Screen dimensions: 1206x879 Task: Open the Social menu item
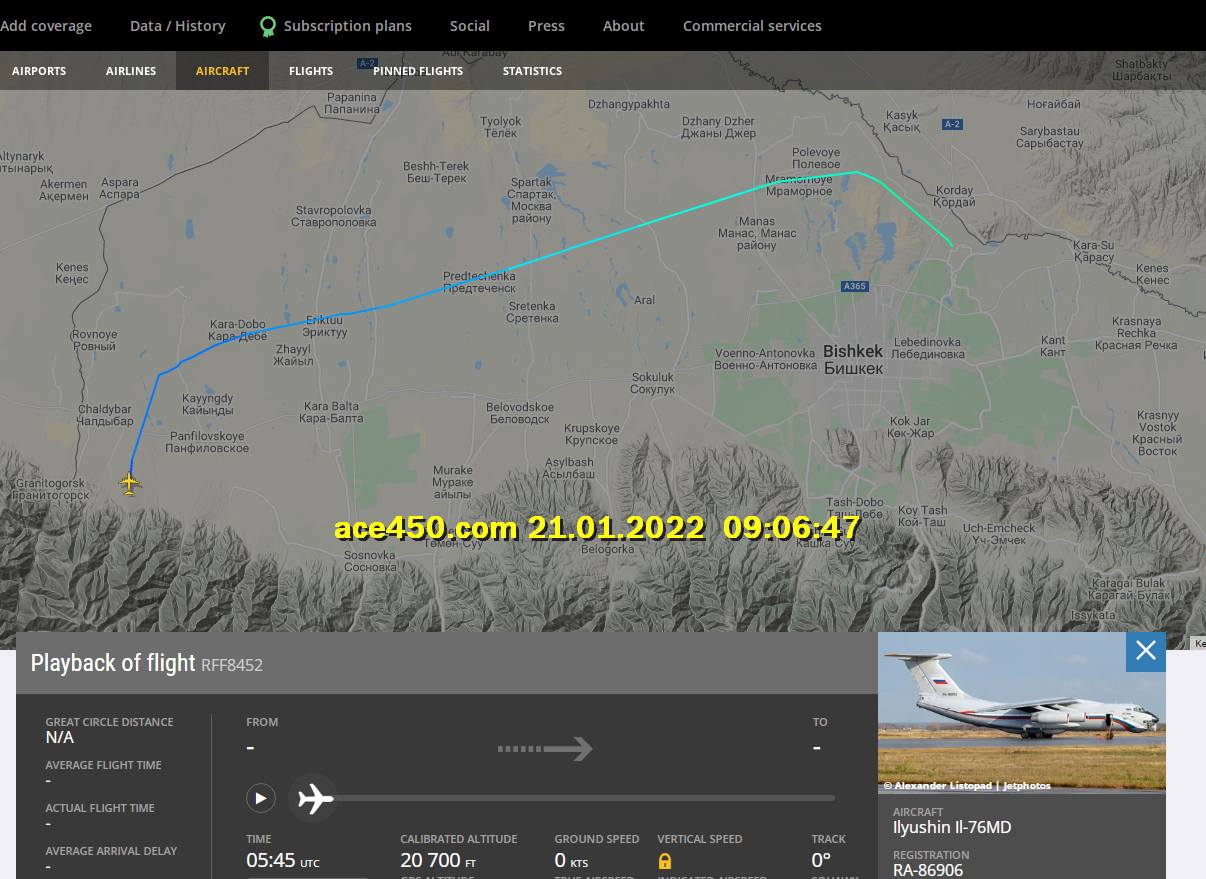click(x=470, y=26)
